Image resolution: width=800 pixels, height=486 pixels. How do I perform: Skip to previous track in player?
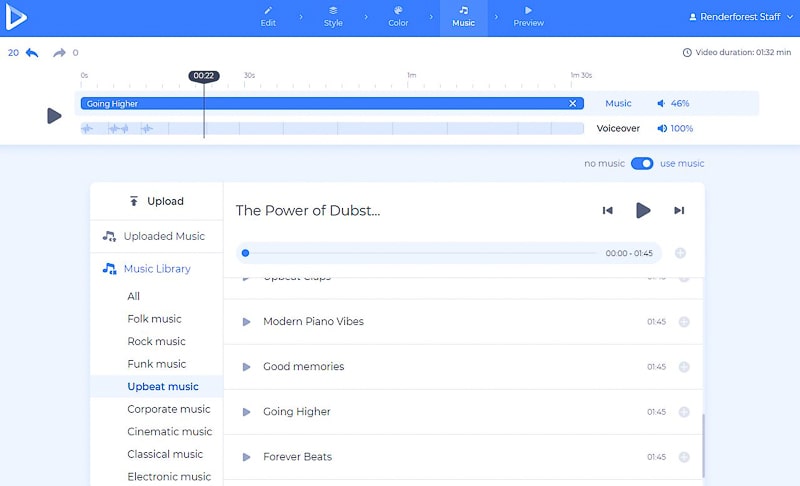(x=607, y=210)
